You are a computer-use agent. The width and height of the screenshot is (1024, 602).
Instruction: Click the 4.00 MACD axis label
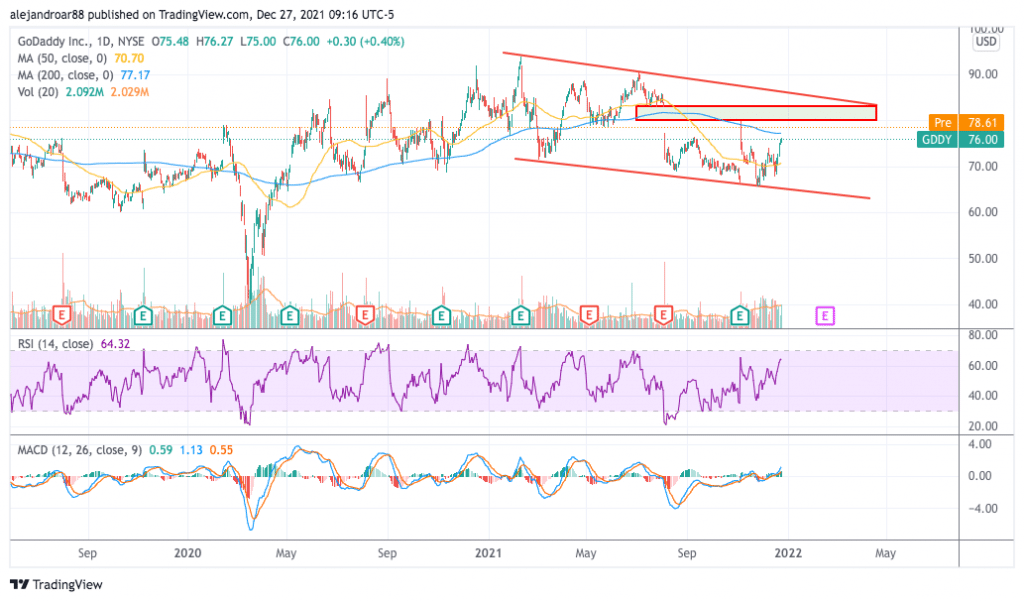click(980, 444)
